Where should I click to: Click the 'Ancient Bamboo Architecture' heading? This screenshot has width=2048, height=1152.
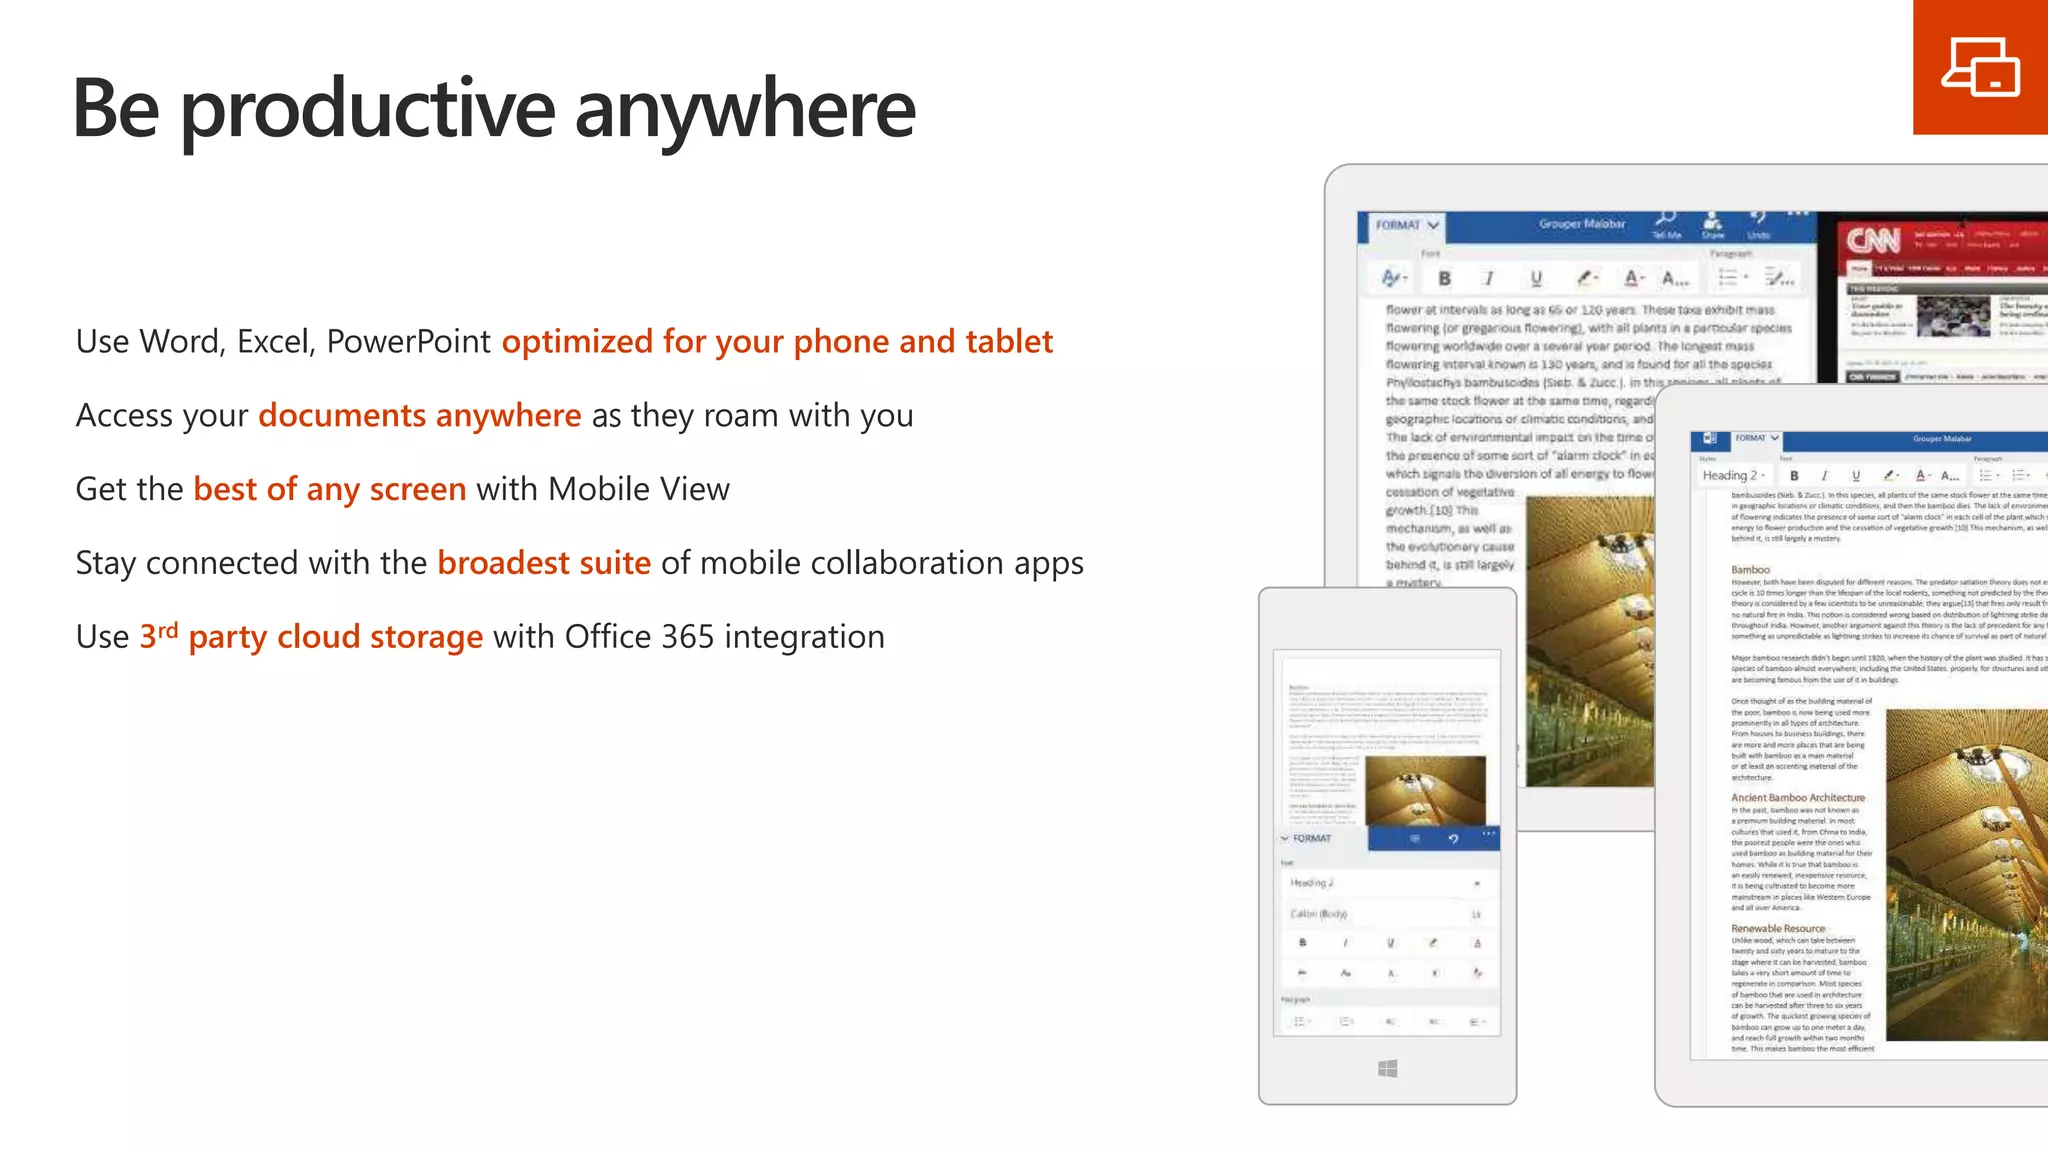pos(1798,798)
